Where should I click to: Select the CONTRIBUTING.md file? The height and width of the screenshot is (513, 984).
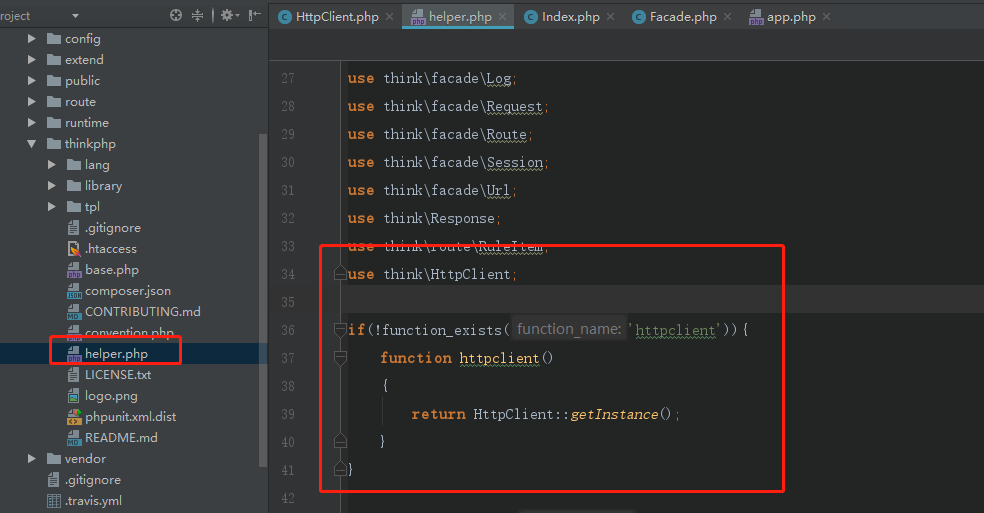click(x=134, y=312)
